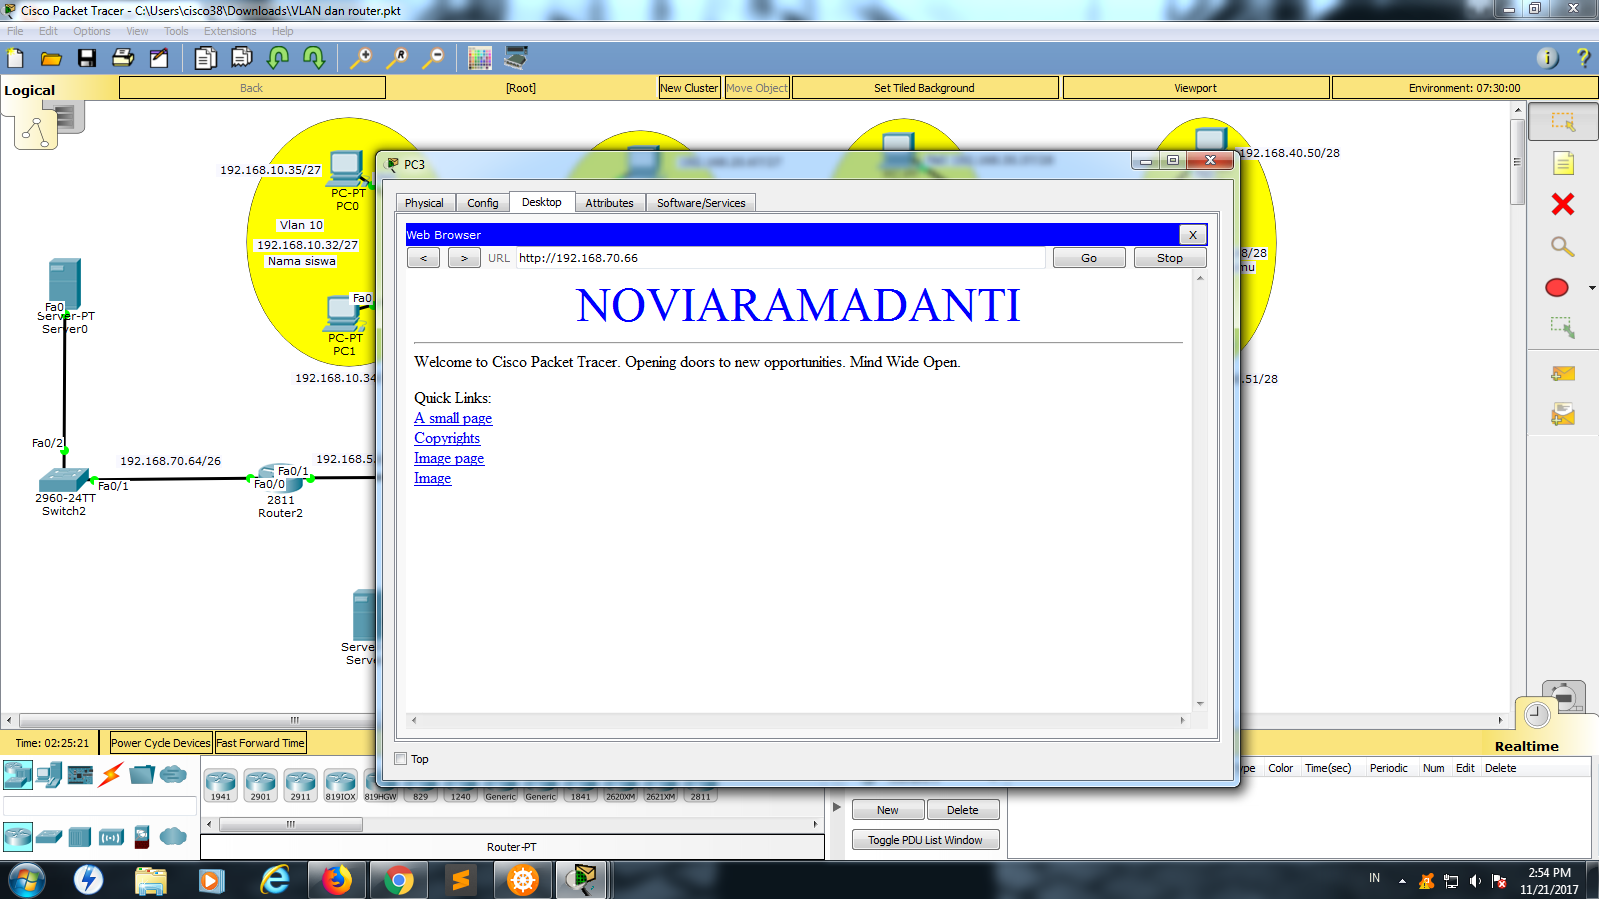Image resolution: width=1599 pixels, height=899 pixels.
Task: Toggle the Top checkbox in PC3 window
Action: 401,759
